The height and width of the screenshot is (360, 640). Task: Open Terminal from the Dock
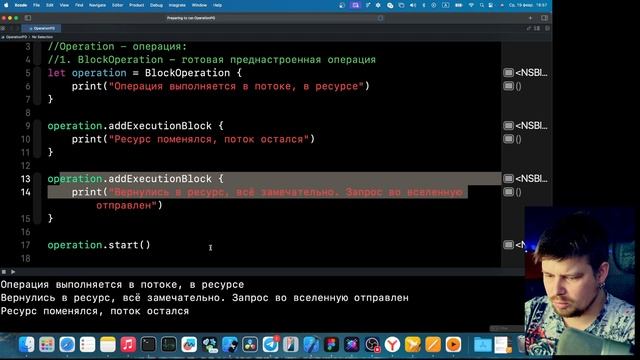[x=148, y=344]
